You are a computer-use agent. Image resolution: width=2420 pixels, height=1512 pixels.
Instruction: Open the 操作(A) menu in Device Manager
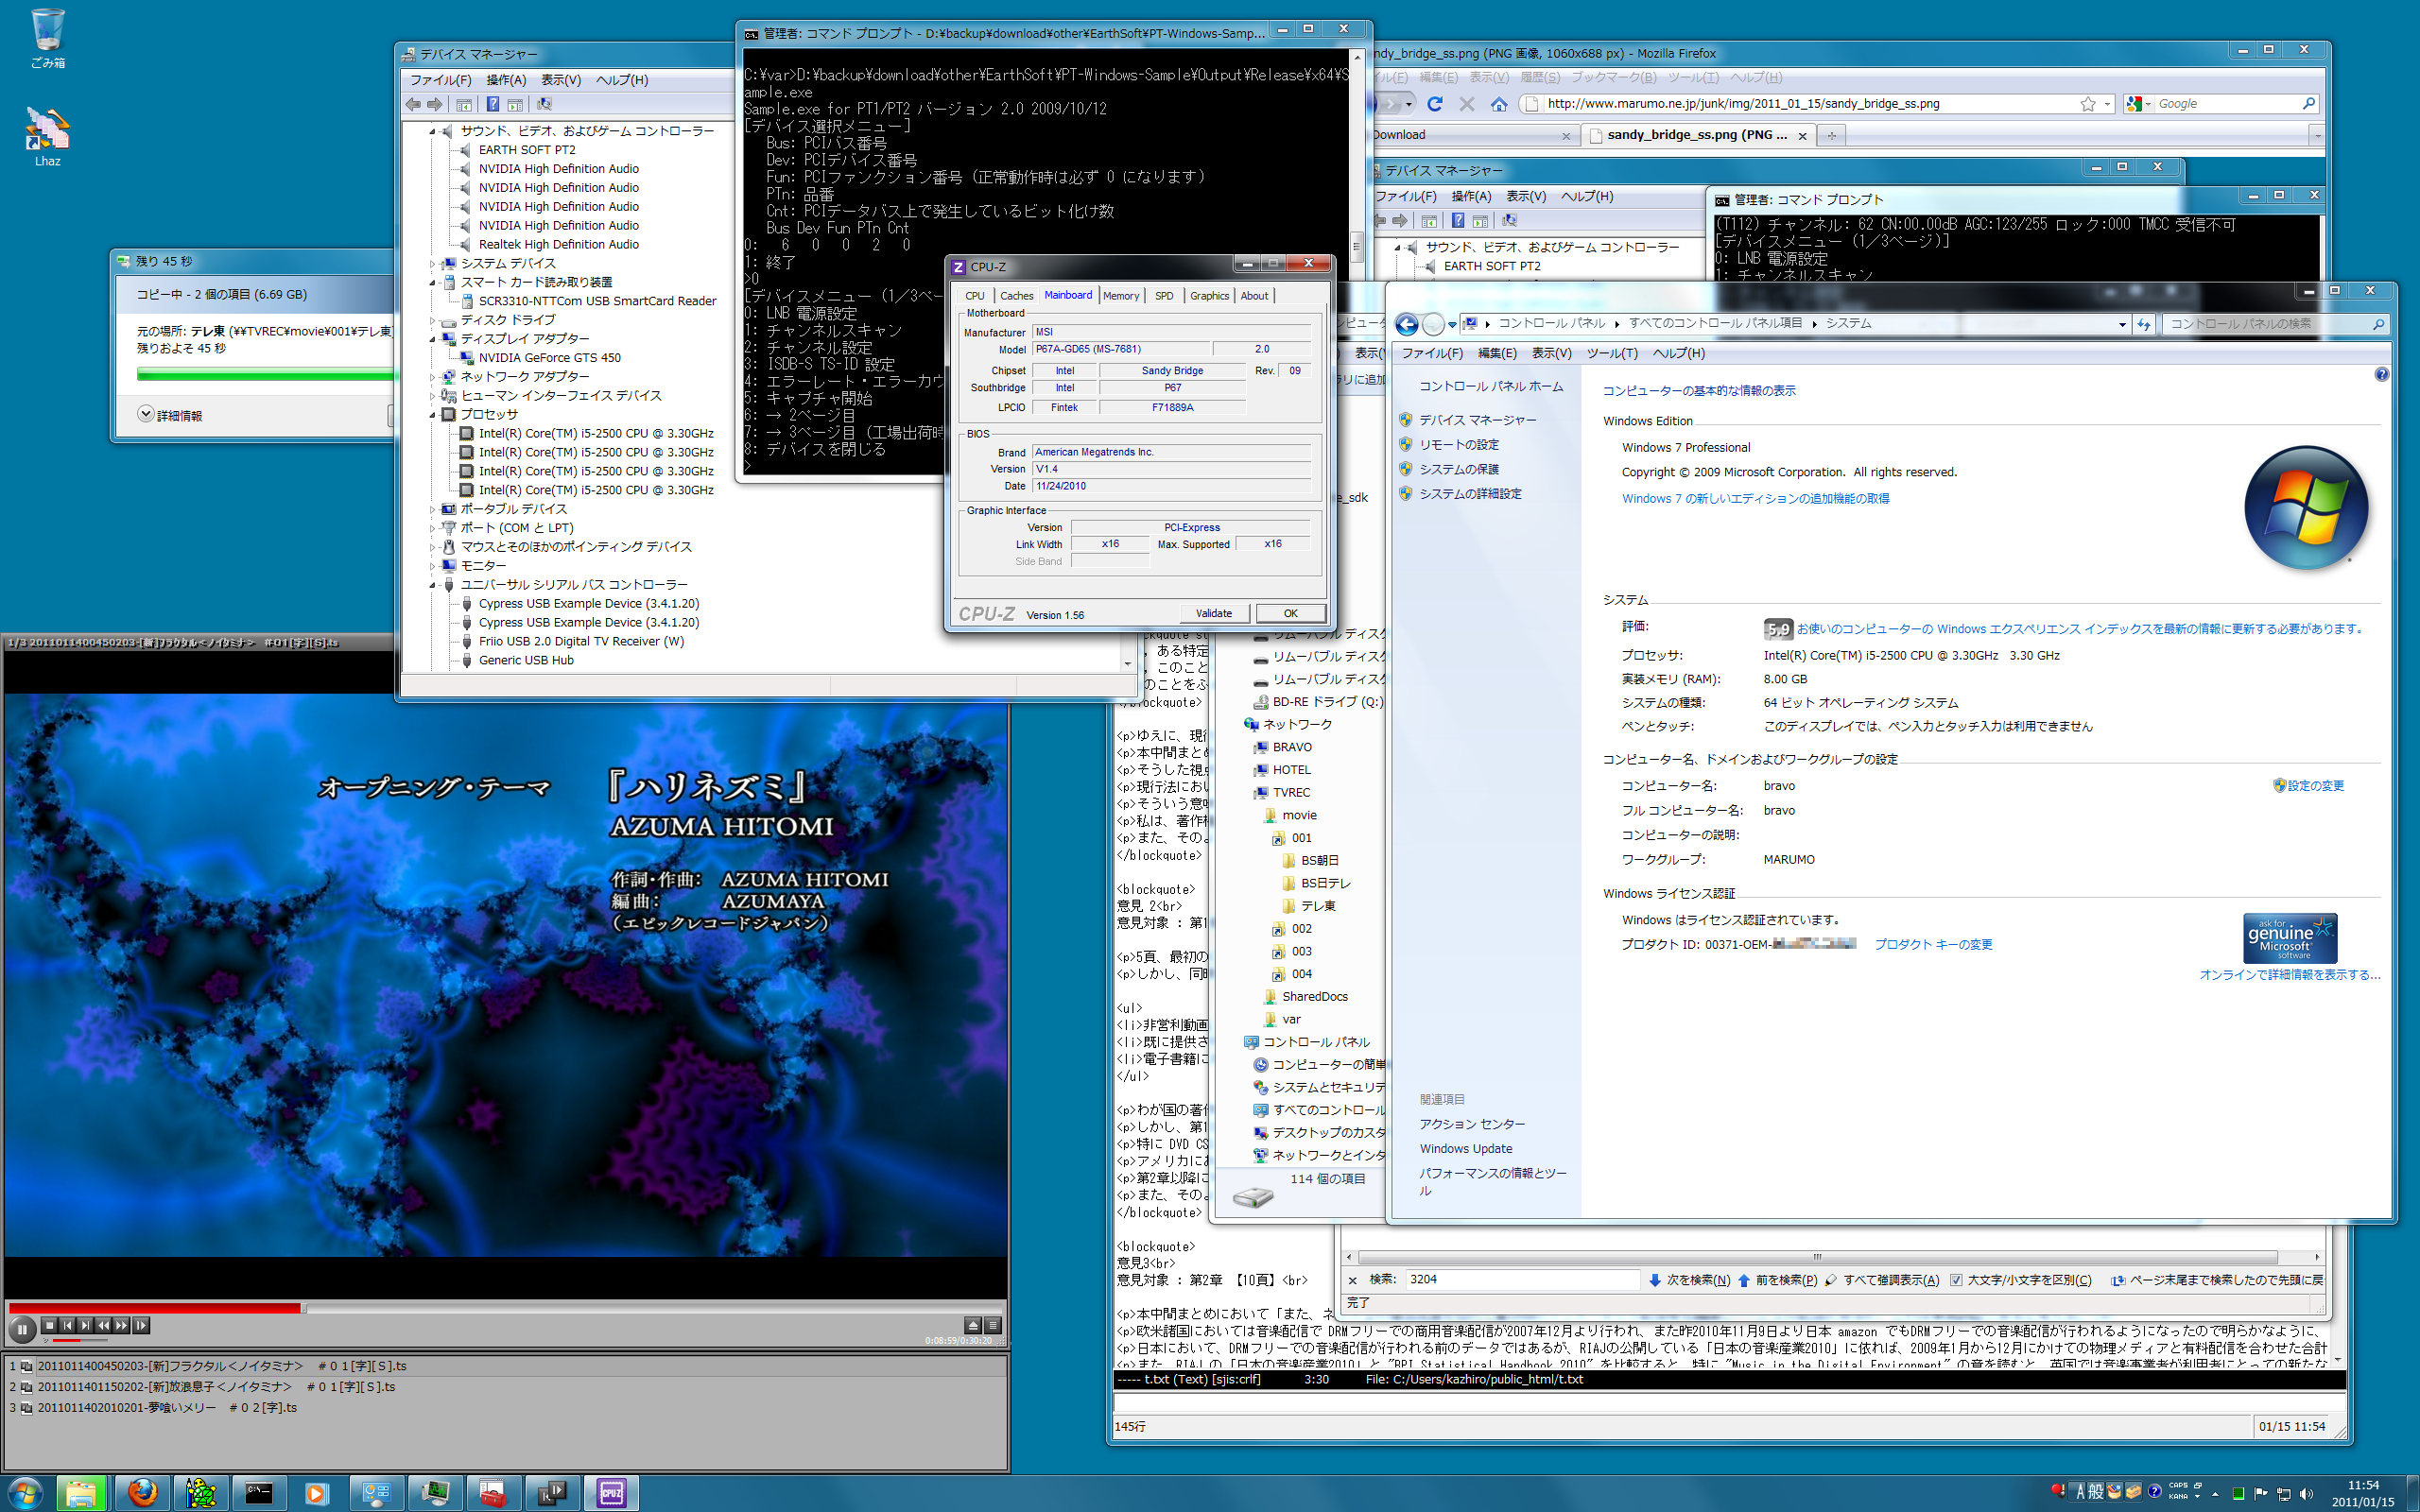click(x=505, y=80)
